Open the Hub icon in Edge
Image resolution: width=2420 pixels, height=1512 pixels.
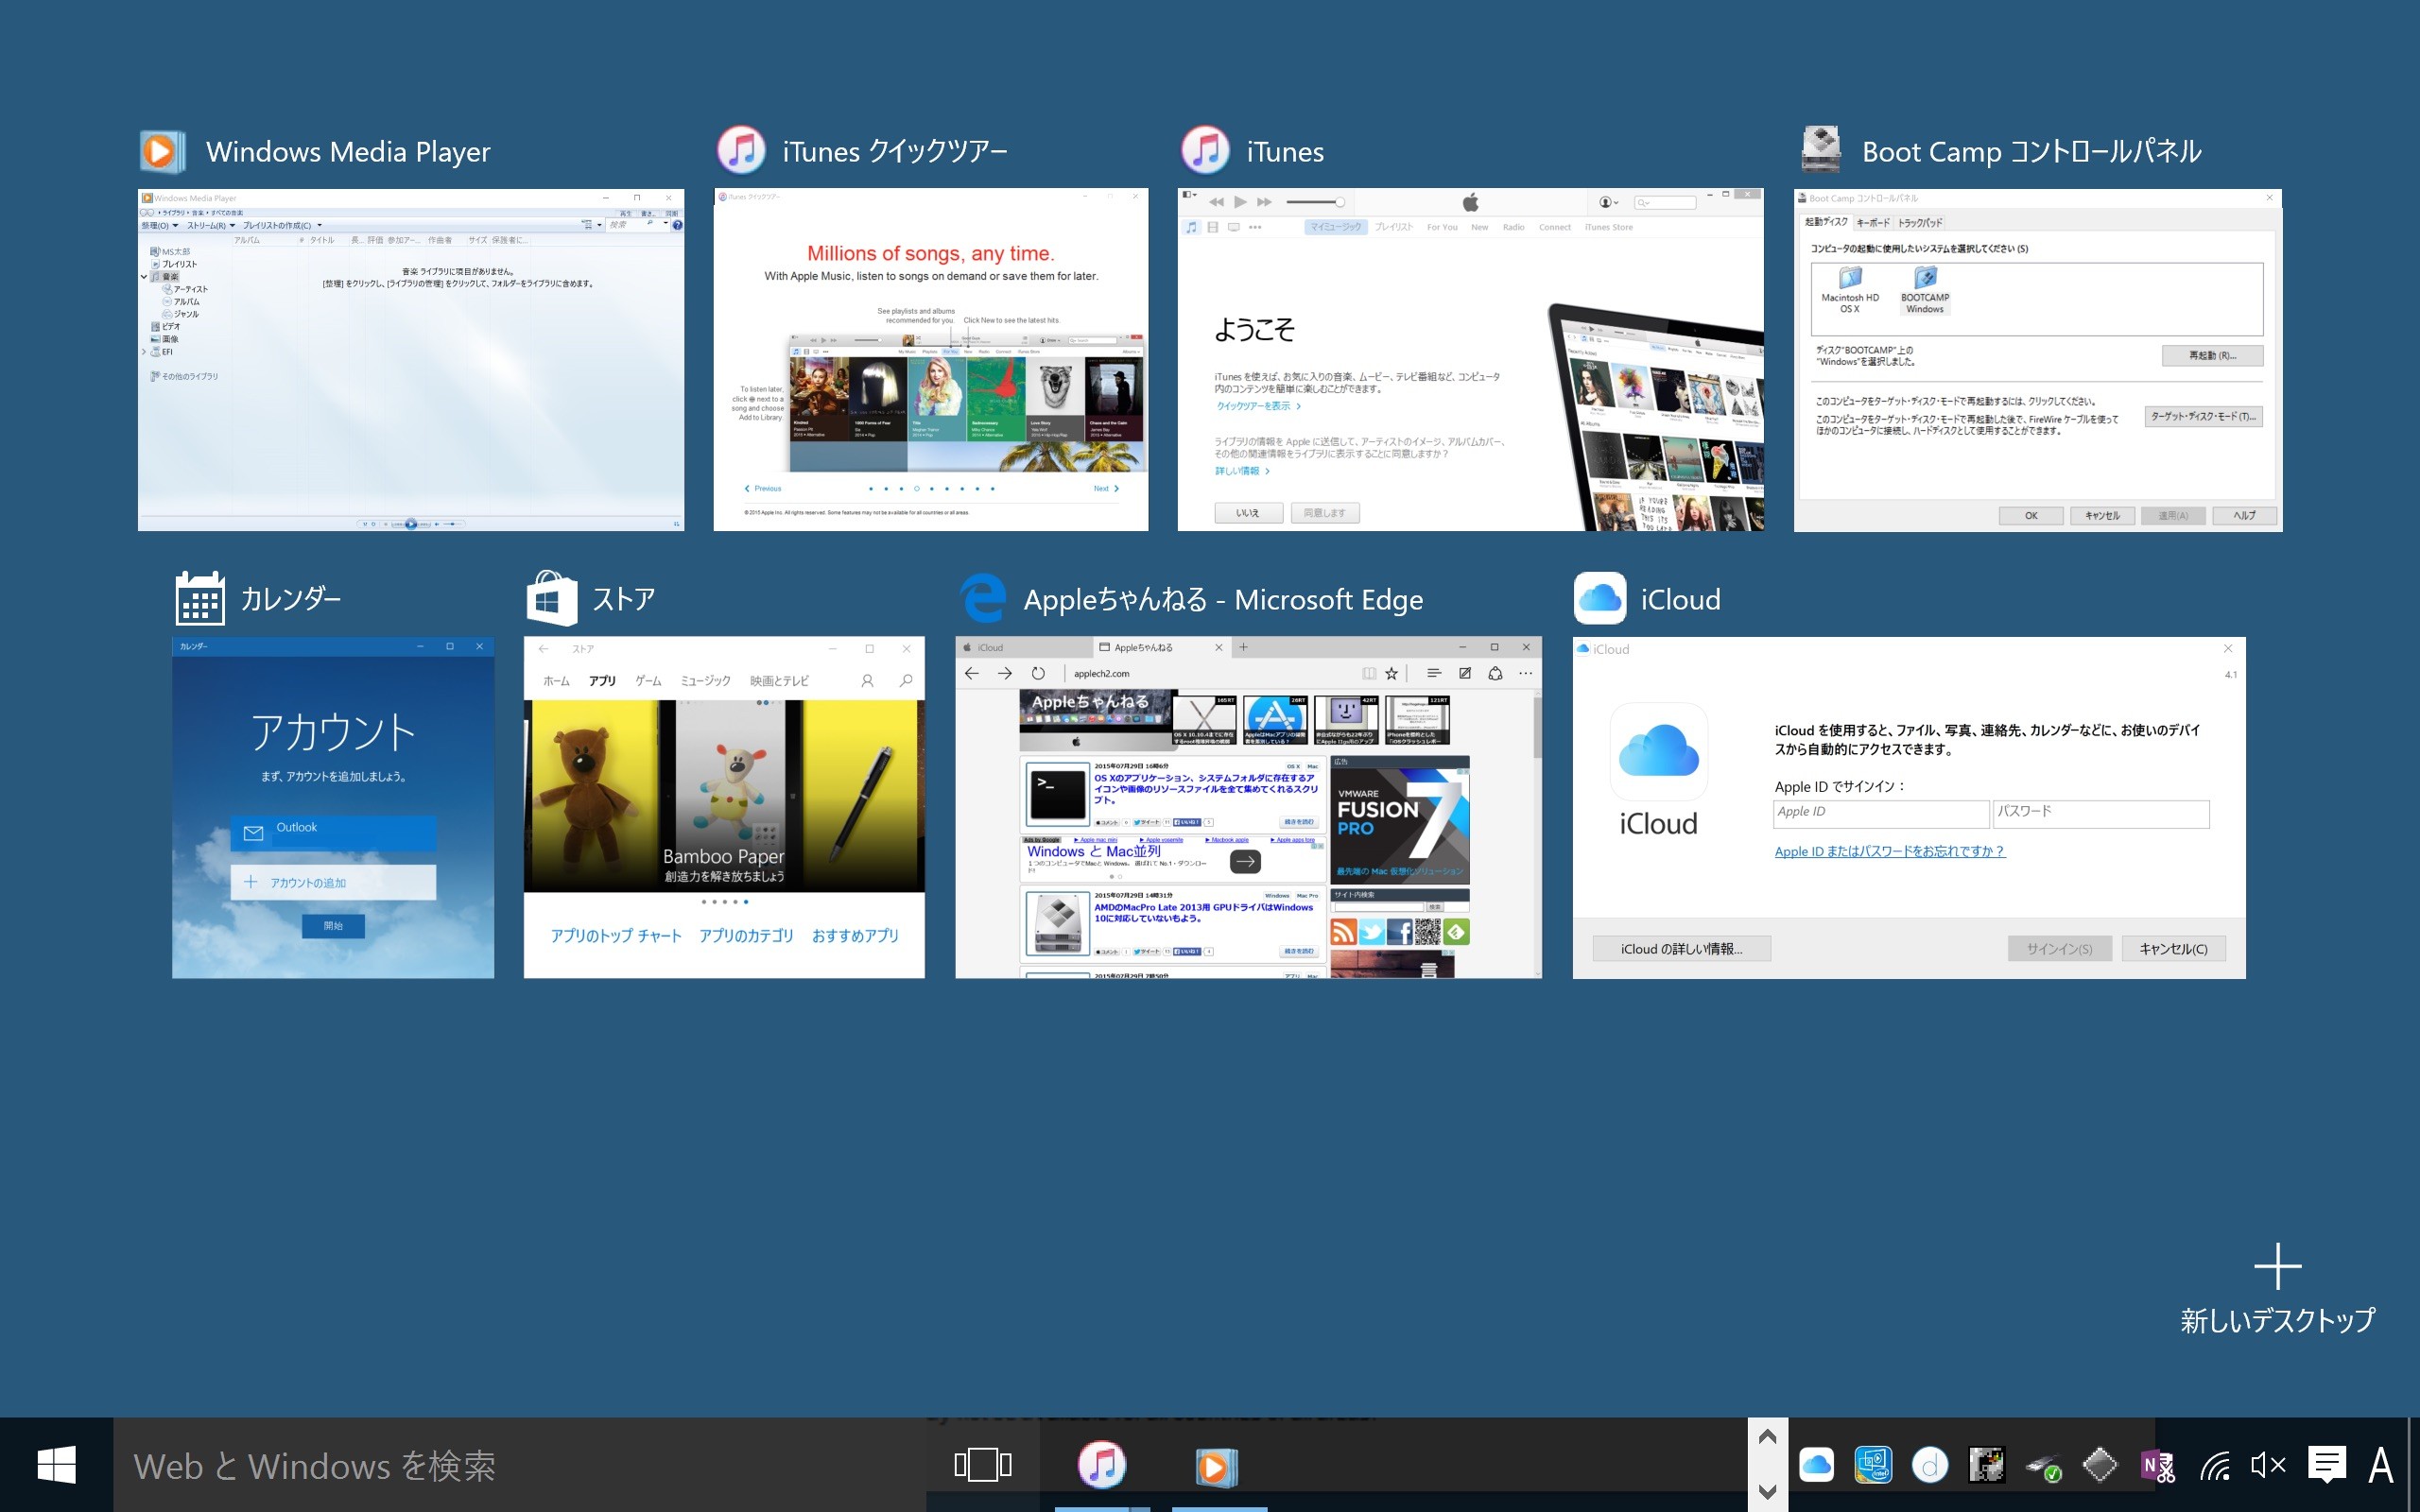click(x=1433, y=673)
